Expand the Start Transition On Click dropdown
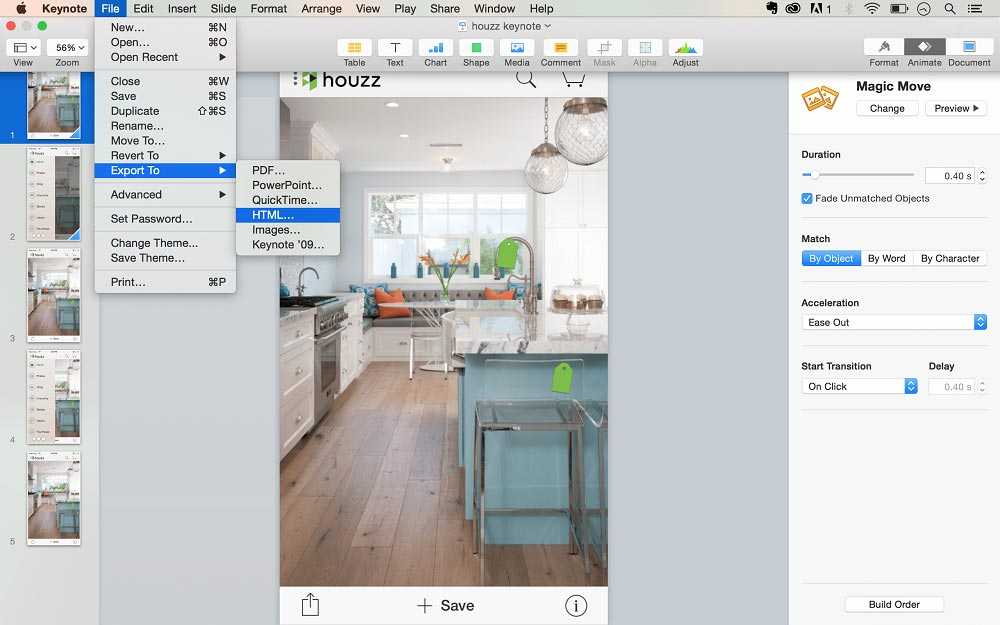This screenshot has width=1000, height=625. pyautogui.click(x=859, y=386)
